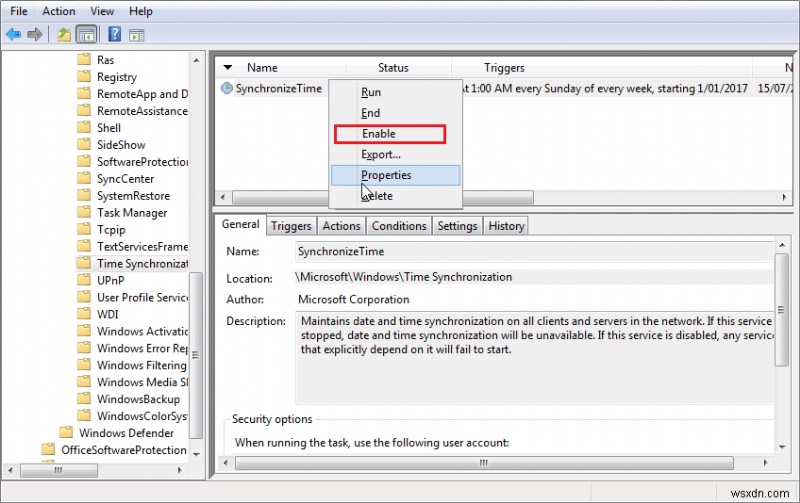Open the Help question mark icon

coord(115,35)
